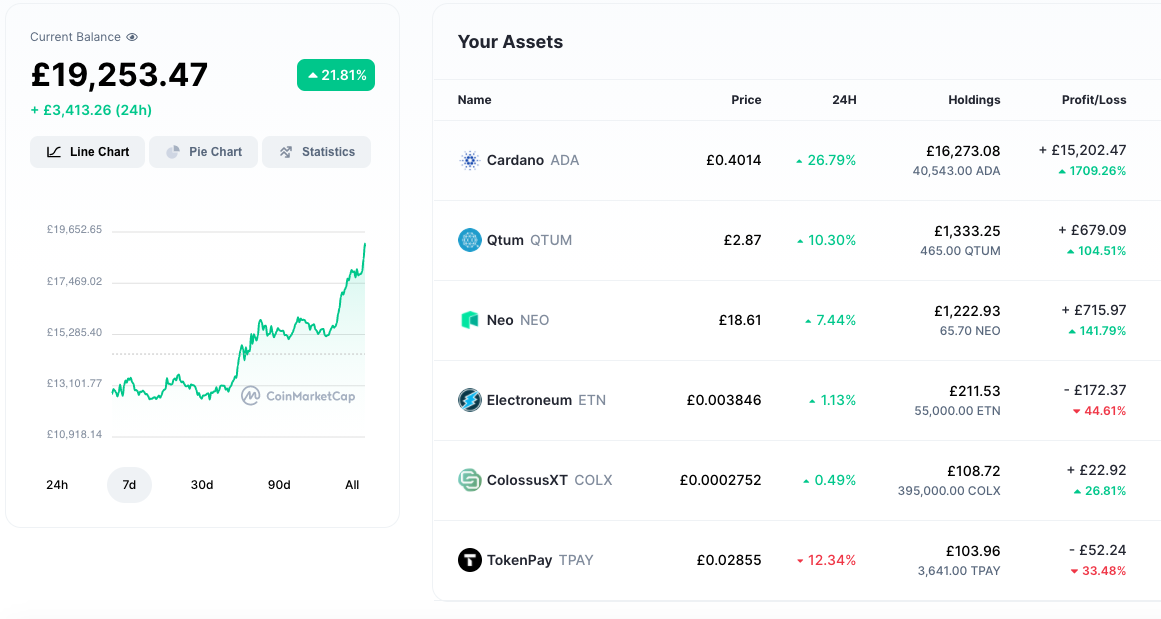This screenshot has width=1161, height=619.
Task: Click the CoinMarketCap watermark logo on chart
Action: point(298,396)
